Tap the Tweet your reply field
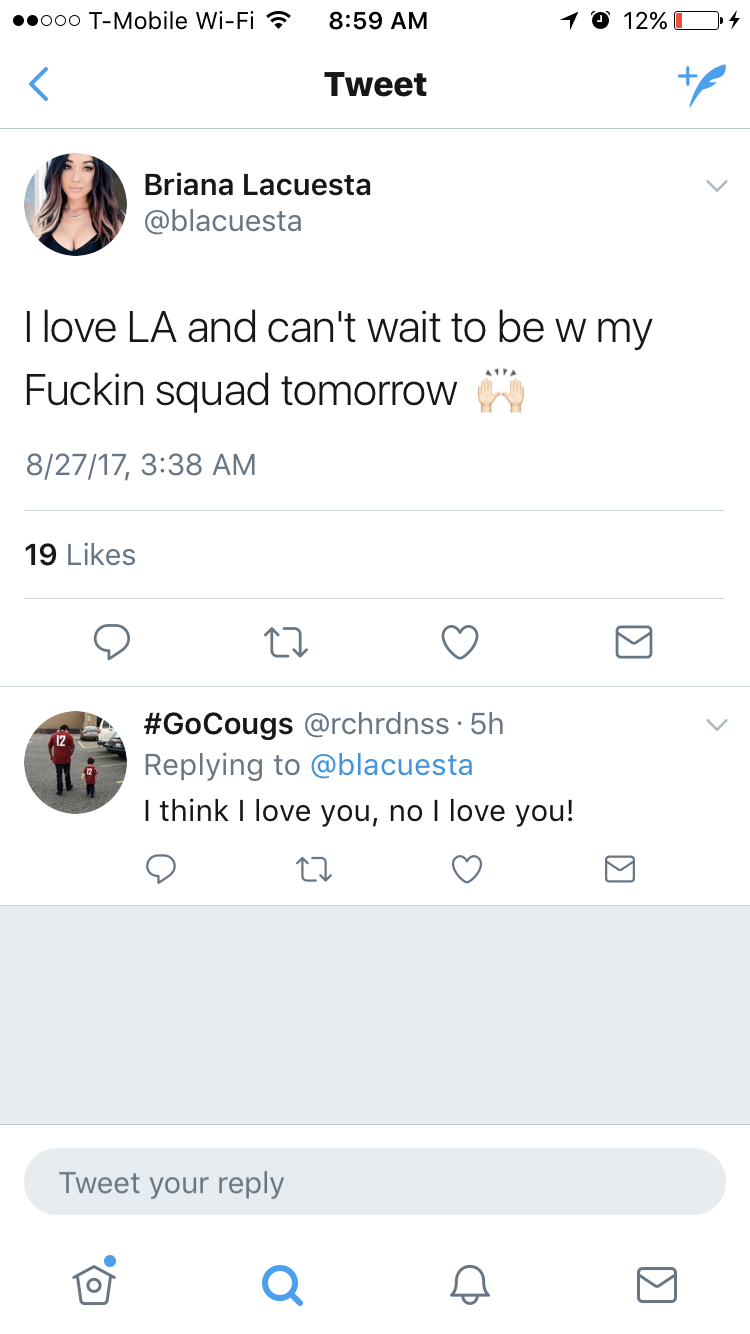750x1334 pixels. pos(375,1182)
